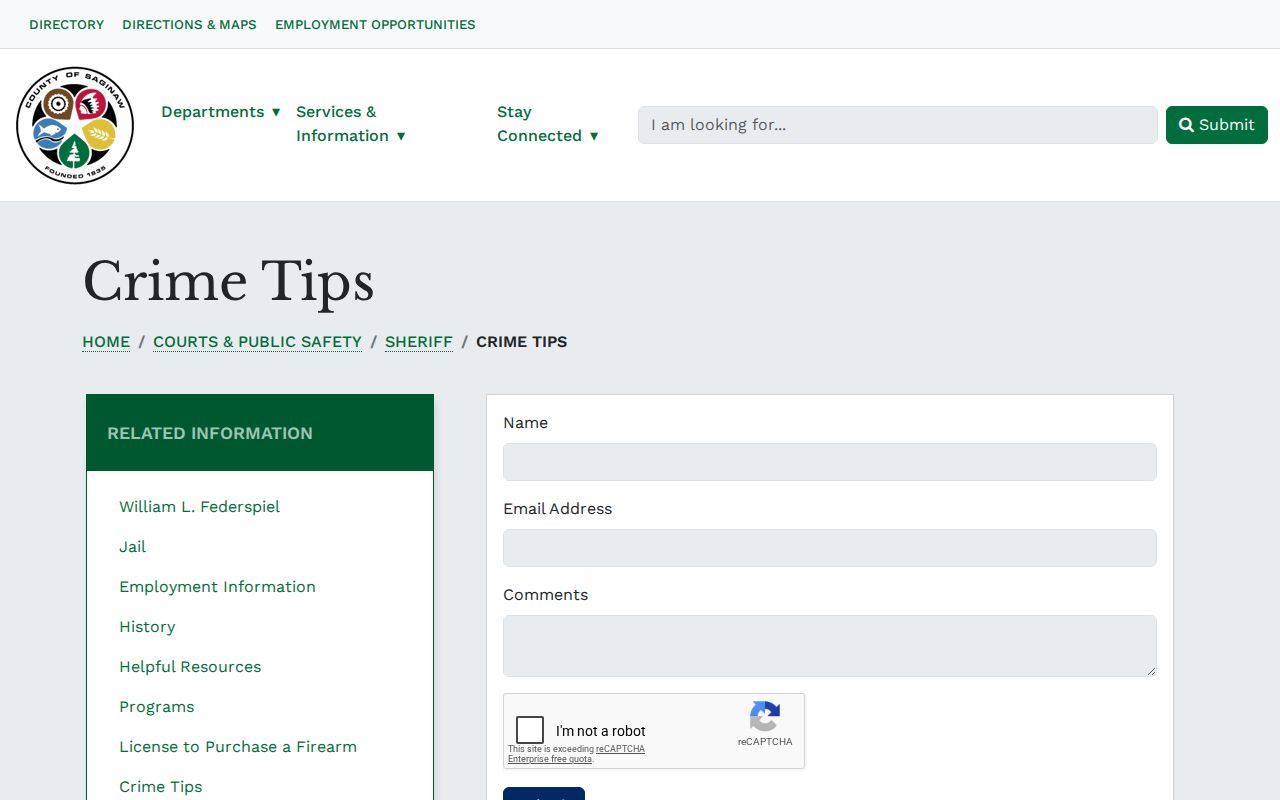1280x800 pixels.
Task: Open Helpful Resources in sidebar
Action: click(x=190, y=667)
